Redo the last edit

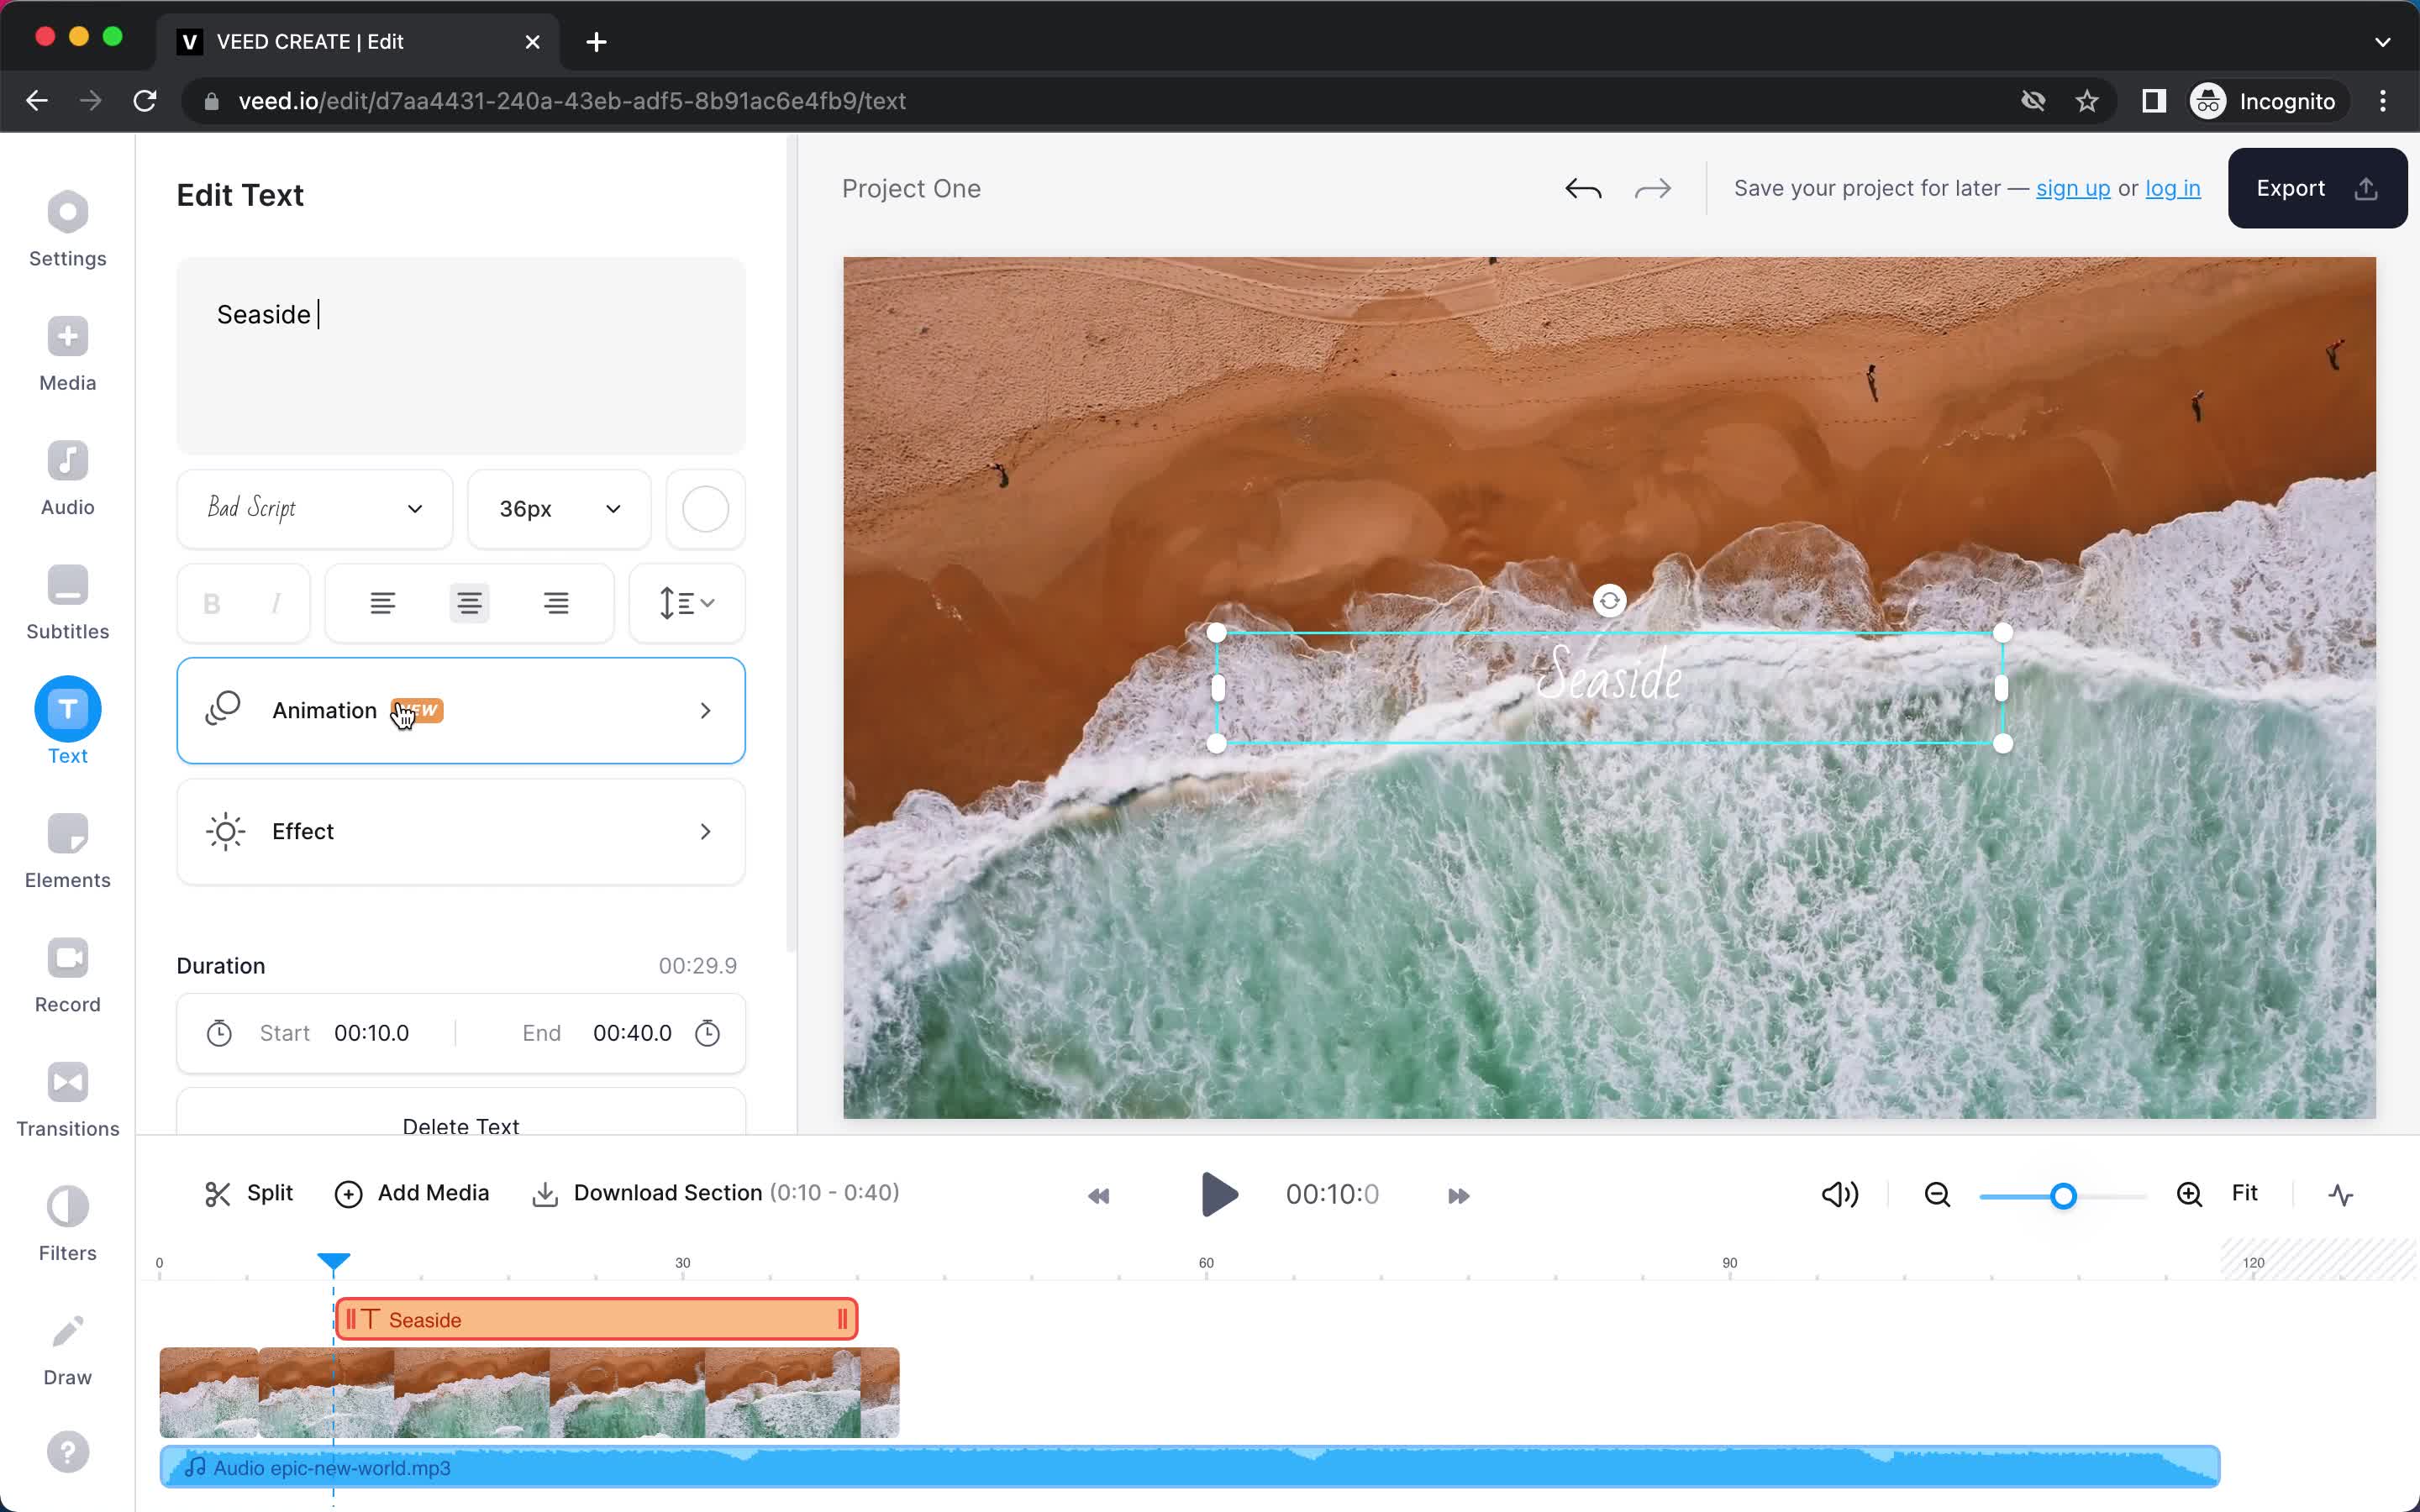[x=1652, y=188]
